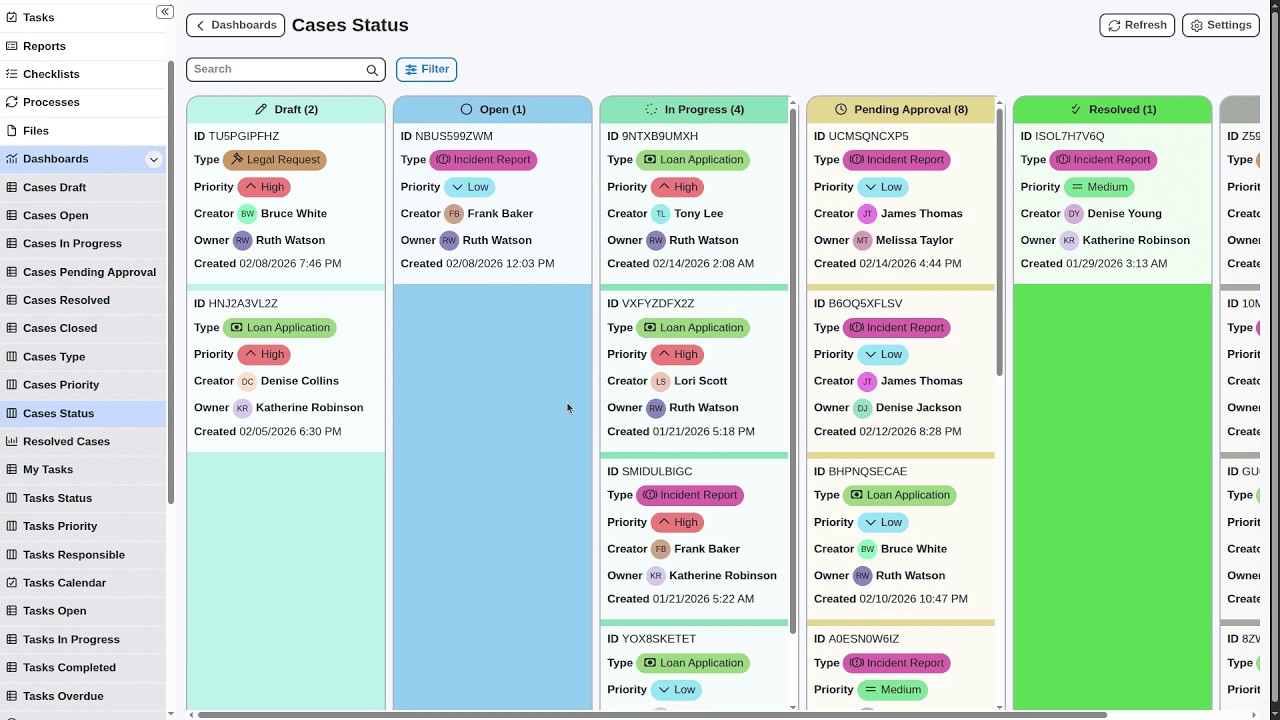Click created date 01/29/2026 3:13 AM

pyautogui.click(x=1117, y=264)
